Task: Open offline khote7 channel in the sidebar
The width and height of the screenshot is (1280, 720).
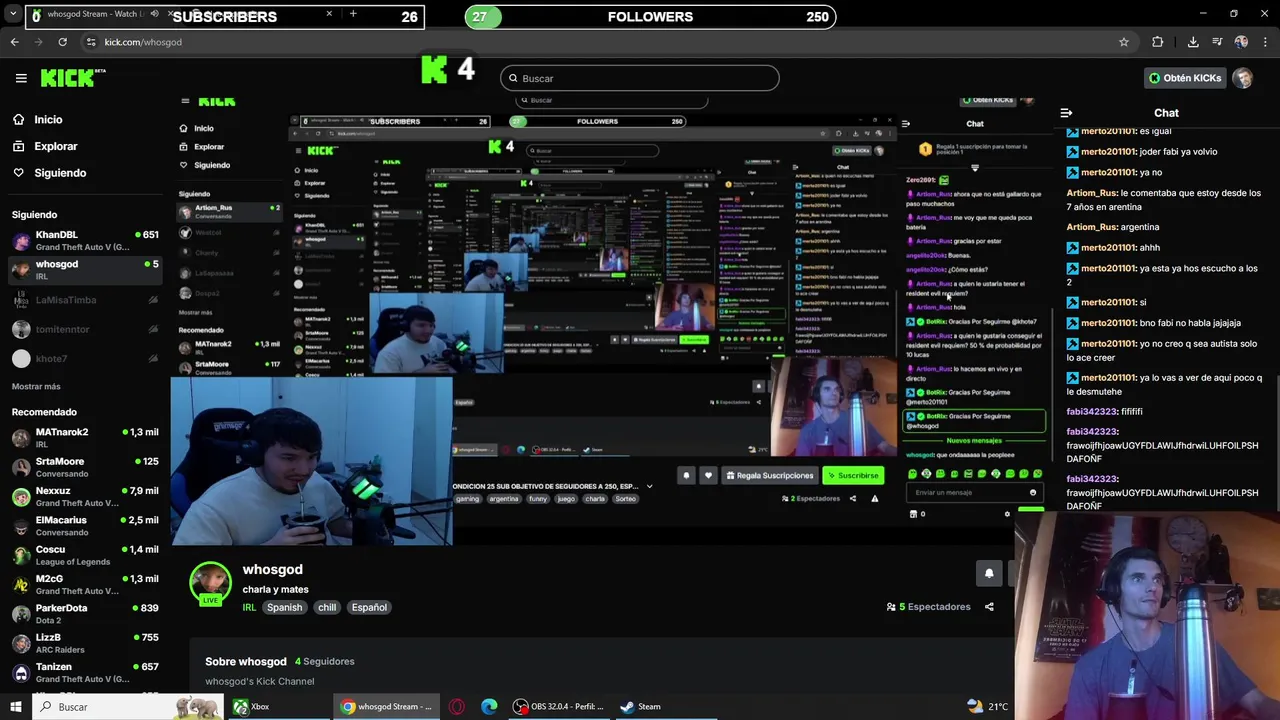Action: point(85,358)
